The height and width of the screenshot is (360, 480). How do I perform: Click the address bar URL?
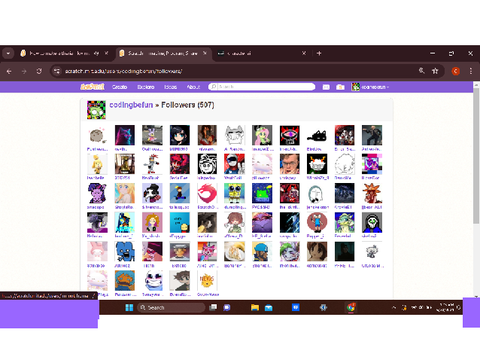(x=123, y=71)
